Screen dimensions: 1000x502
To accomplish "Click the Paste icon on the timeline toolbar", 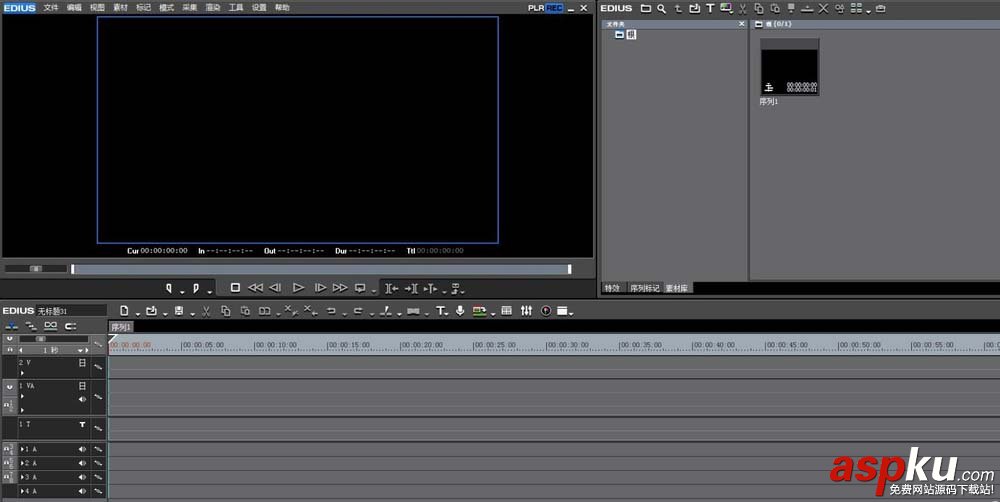I will pos(245,311).
